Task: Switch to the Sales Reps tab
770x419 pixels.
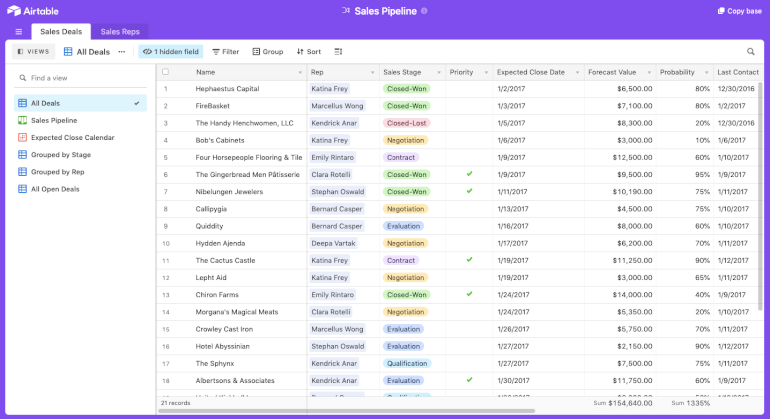Action: coord(120,31)
